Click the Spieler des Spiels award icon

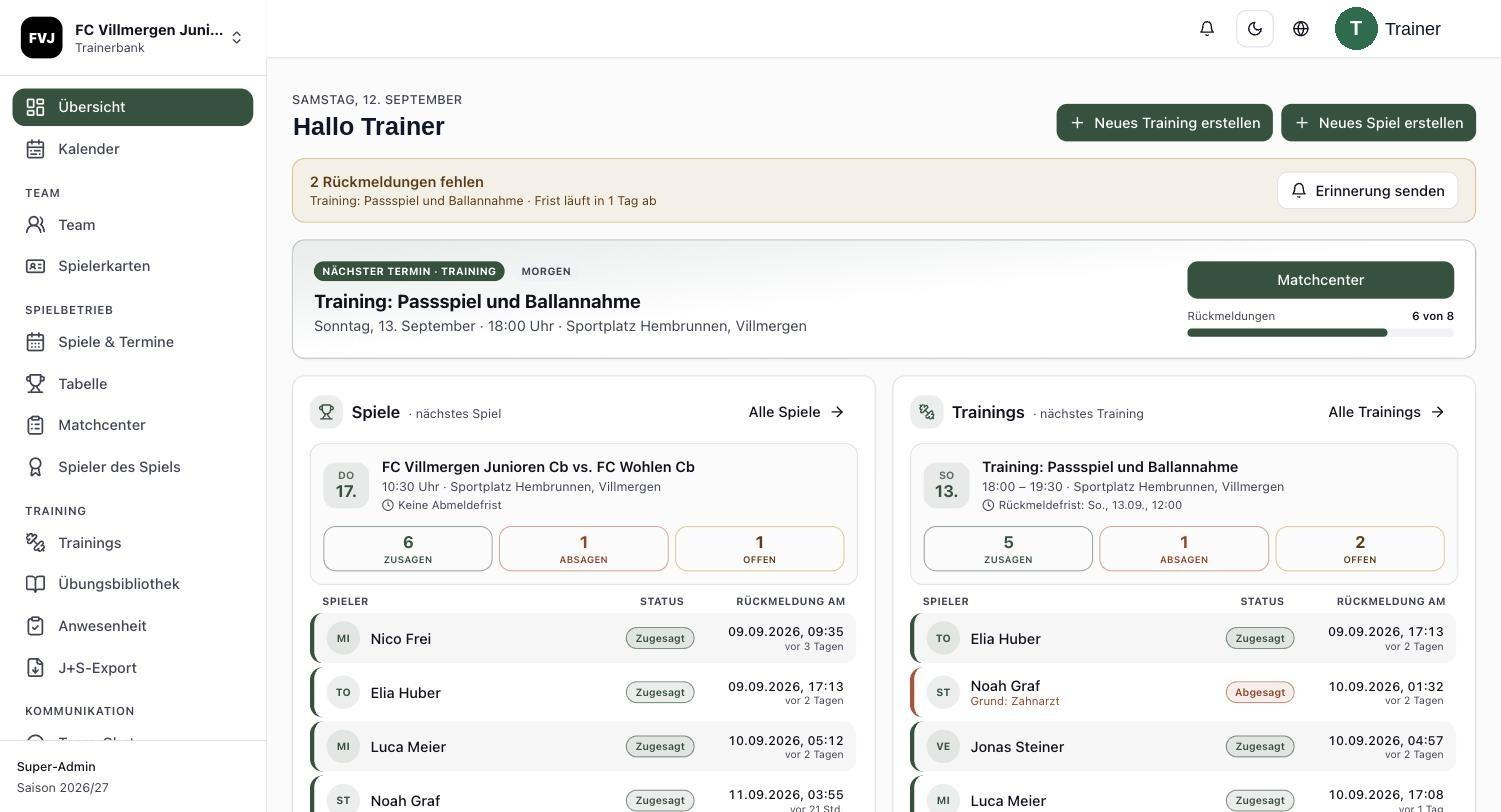coord(35,467)
